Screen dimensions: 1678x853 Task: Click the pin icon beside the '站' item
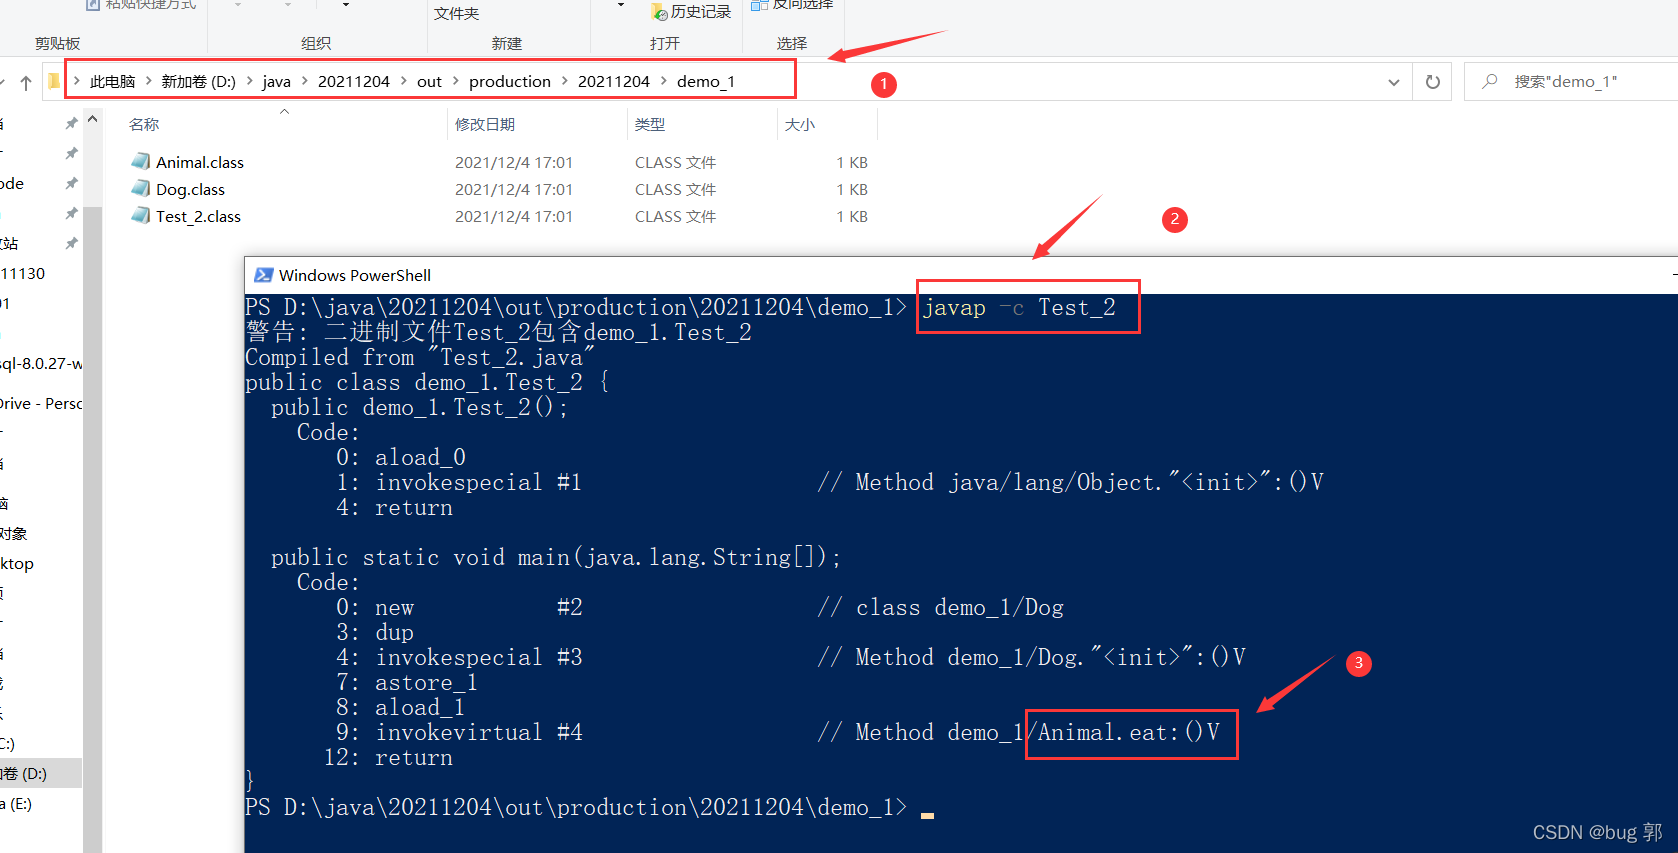pos(71,243)
